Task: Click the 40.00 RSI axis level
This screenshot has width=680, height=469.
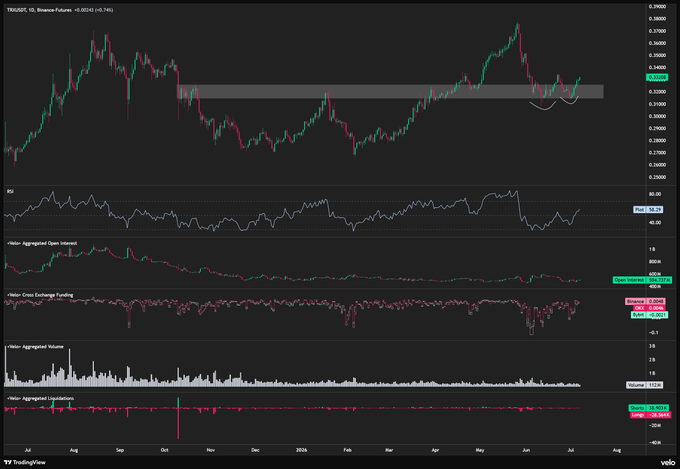Action: (x=655, y=223)
